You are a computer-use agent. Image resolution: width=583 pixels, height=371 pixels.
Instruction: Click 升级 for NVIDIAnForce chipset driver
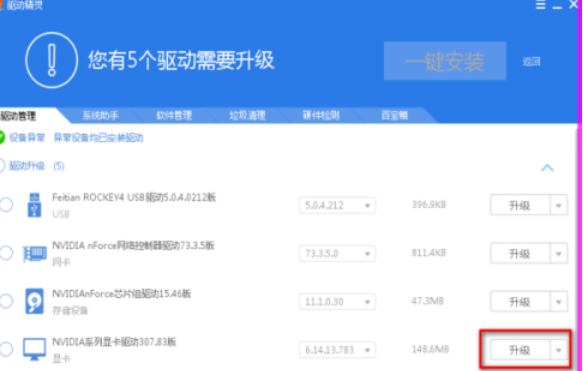coord(520,302)
